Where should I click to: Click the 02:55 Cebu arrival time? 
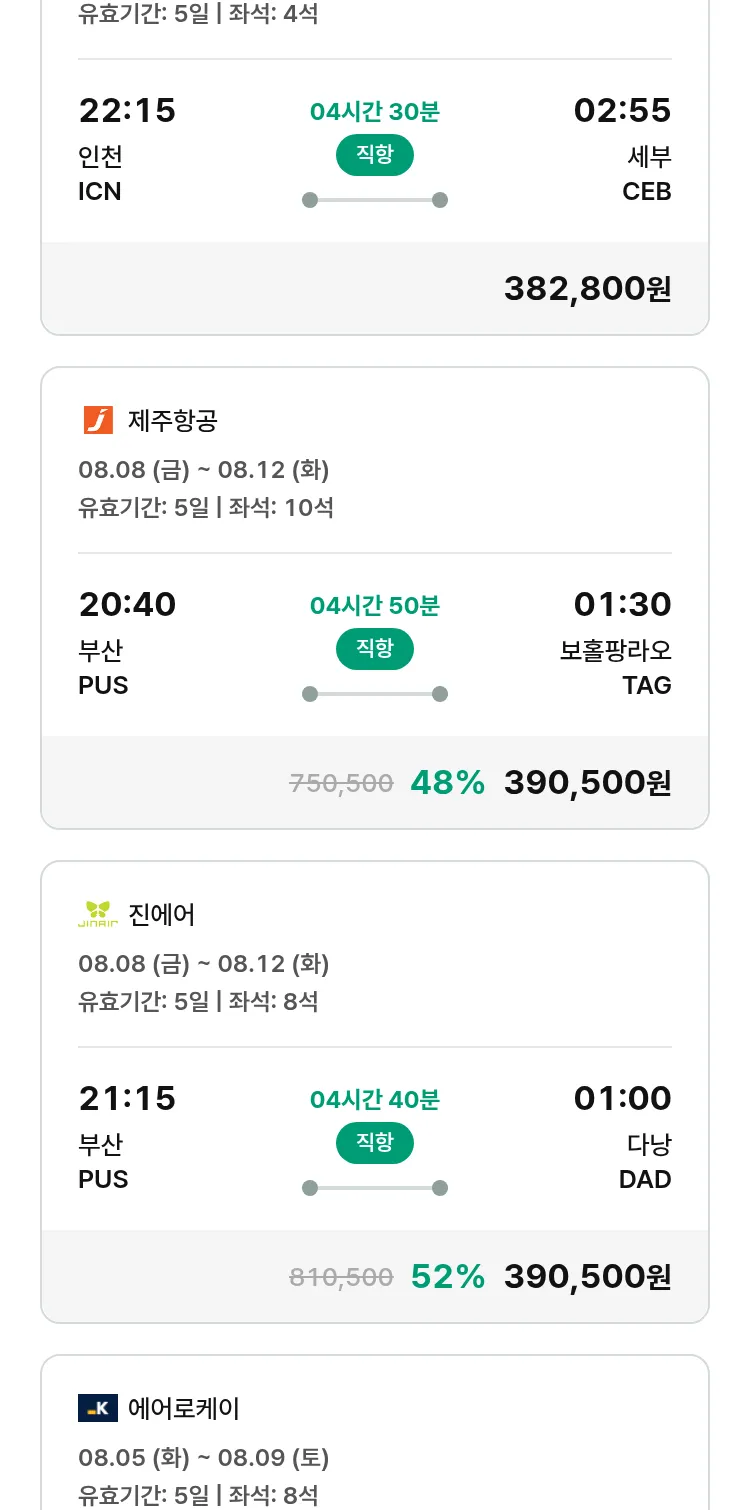click(622, 111)
